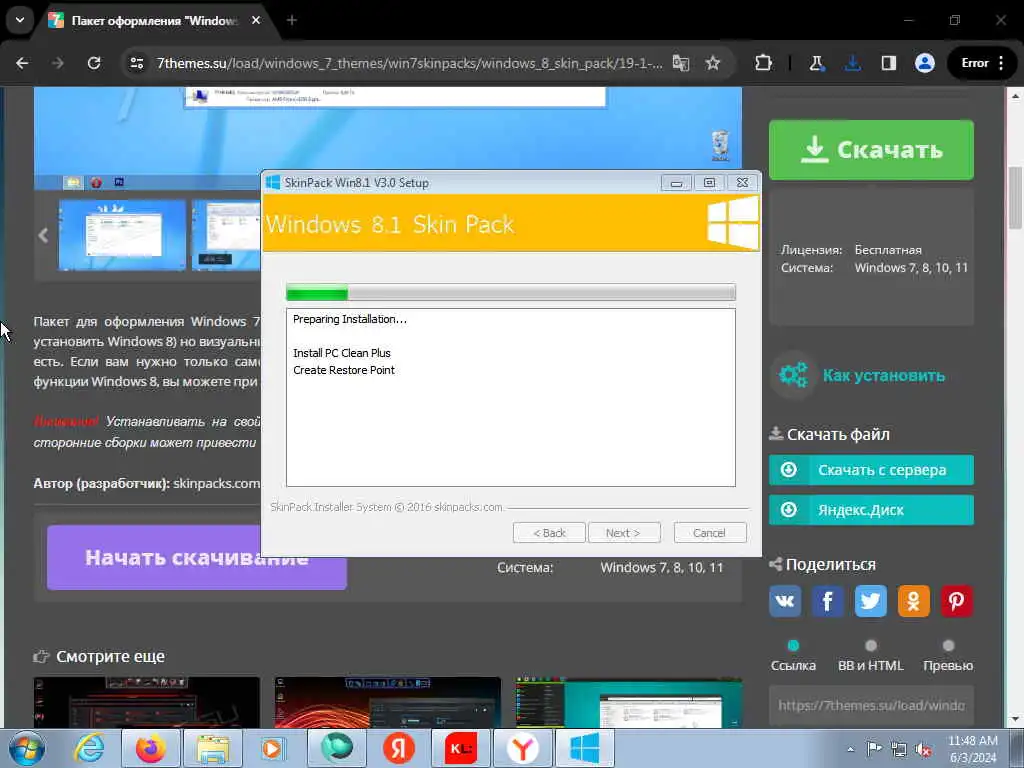Click the share link URL field
The height and width of the screenshot is (768, 1024).
point(871,705)
